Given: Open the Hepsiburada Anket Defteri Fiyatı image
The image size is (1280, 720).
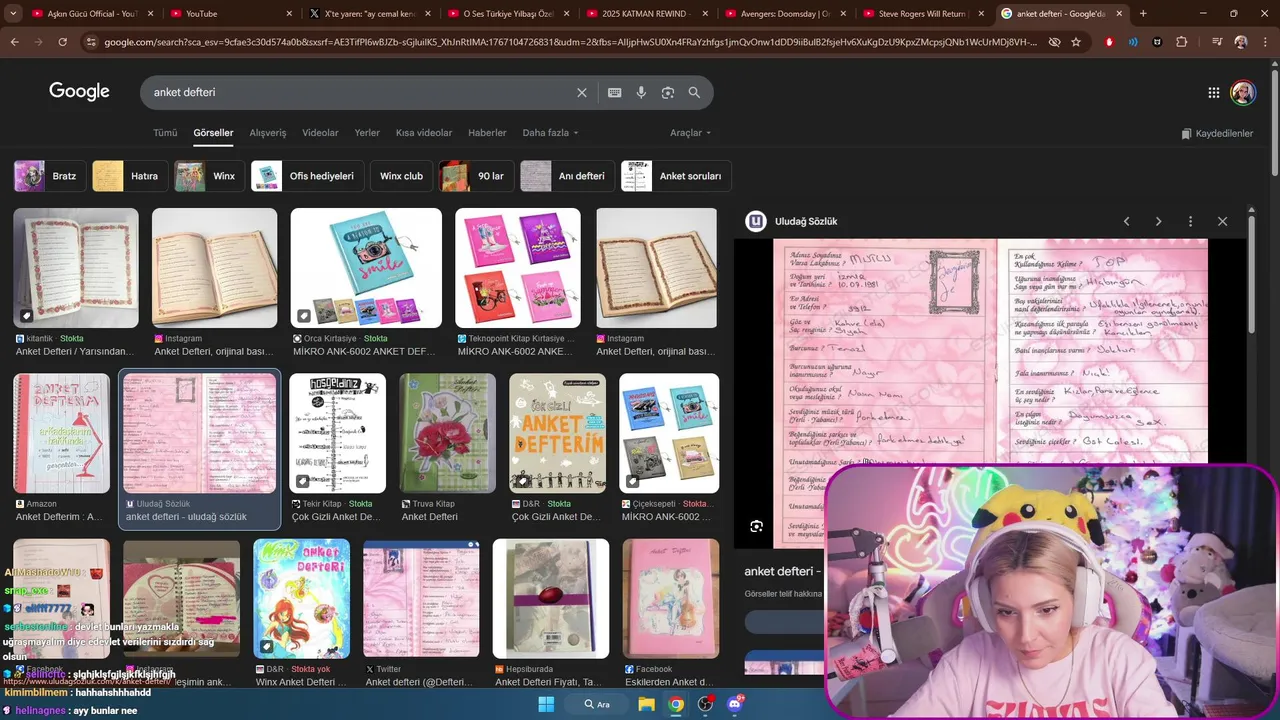Looking at the screenshot, I should pyautogui.click(x=551, y=599).
